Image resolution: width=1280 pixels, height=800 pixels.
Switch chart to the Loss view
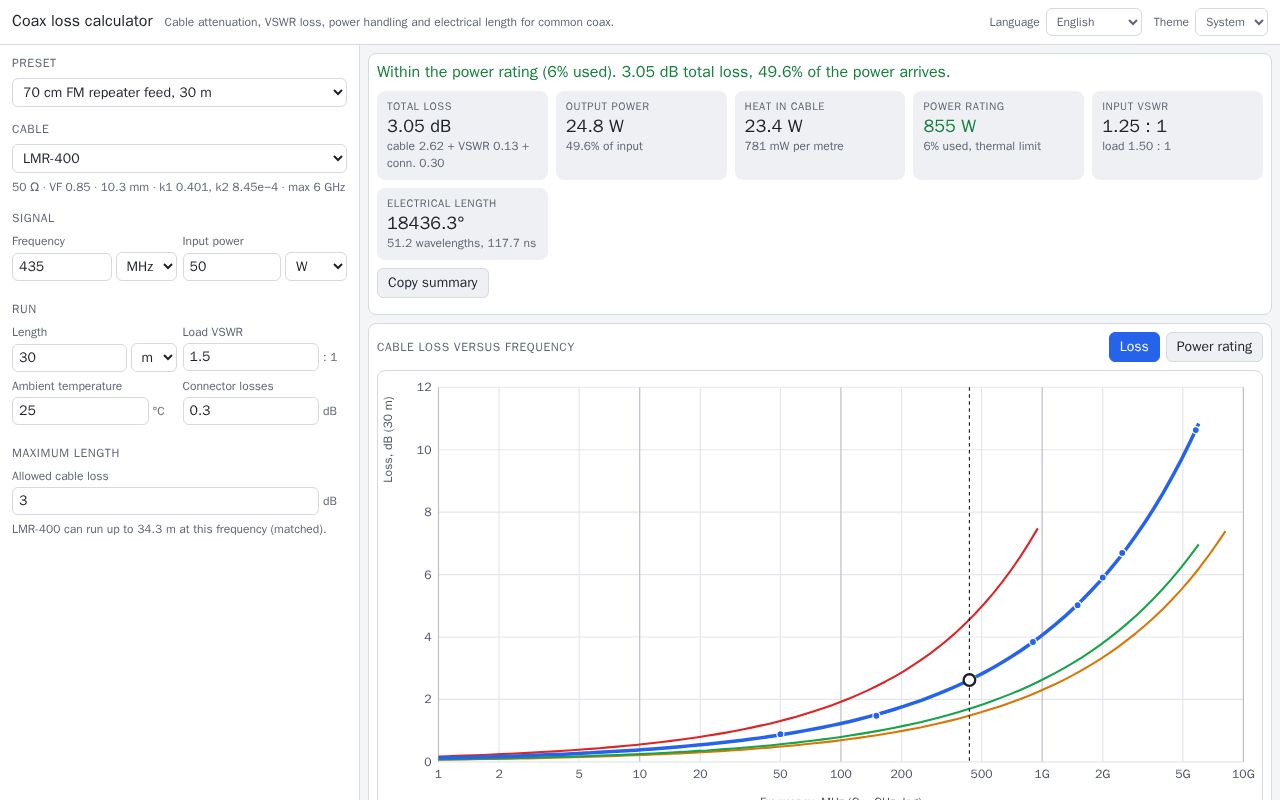(1134, 347)
